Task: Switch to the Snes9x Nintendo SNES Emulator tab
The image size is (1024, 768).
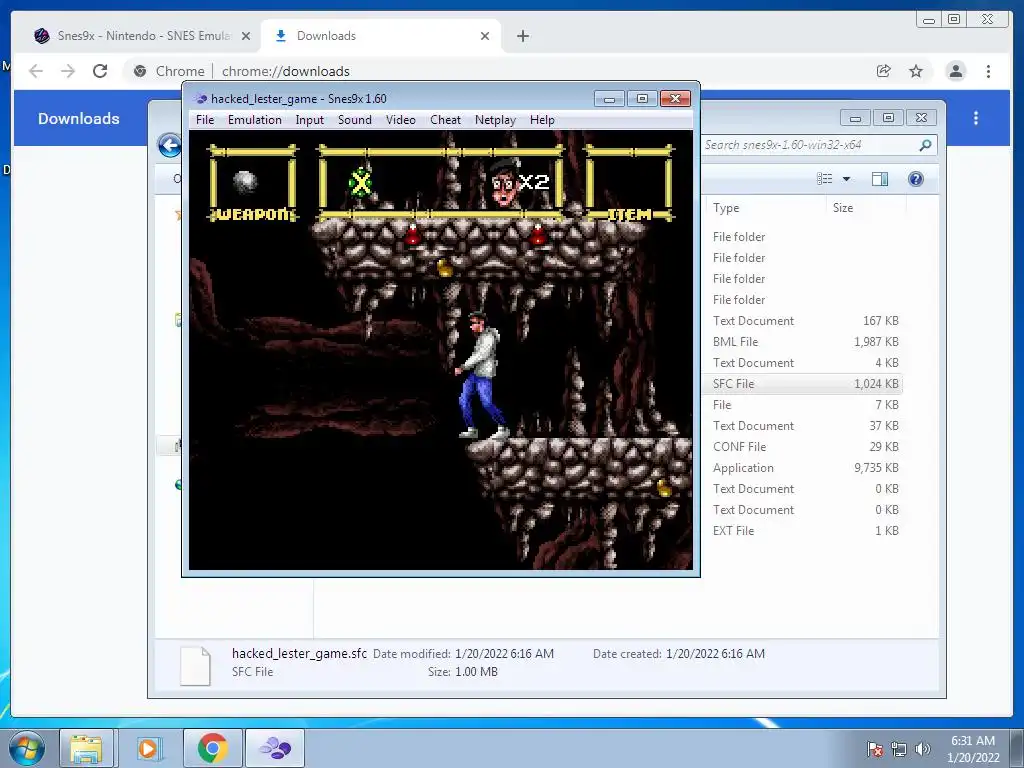Action: pos(142,36)
